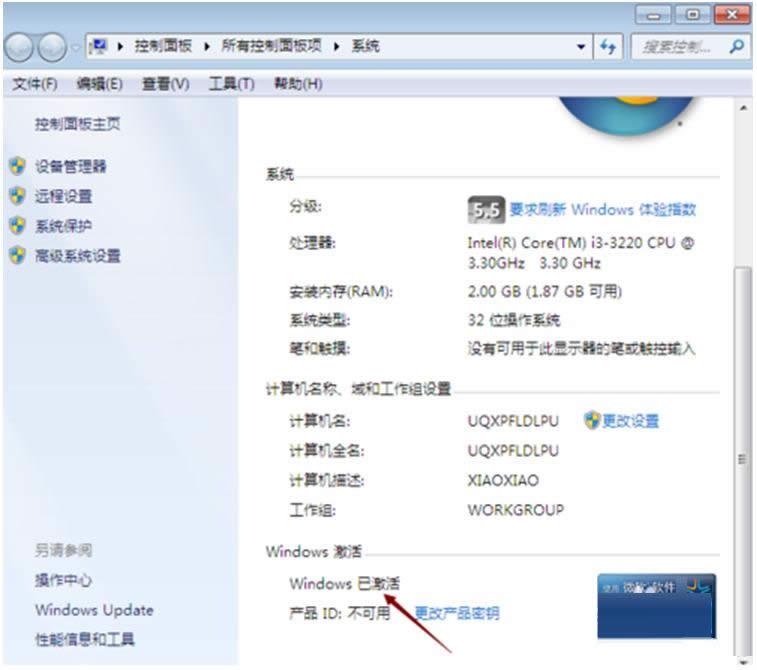
Task: Click the shield icon beside 设备管理器
Action: pyautogui.click(x=17, y=167)
